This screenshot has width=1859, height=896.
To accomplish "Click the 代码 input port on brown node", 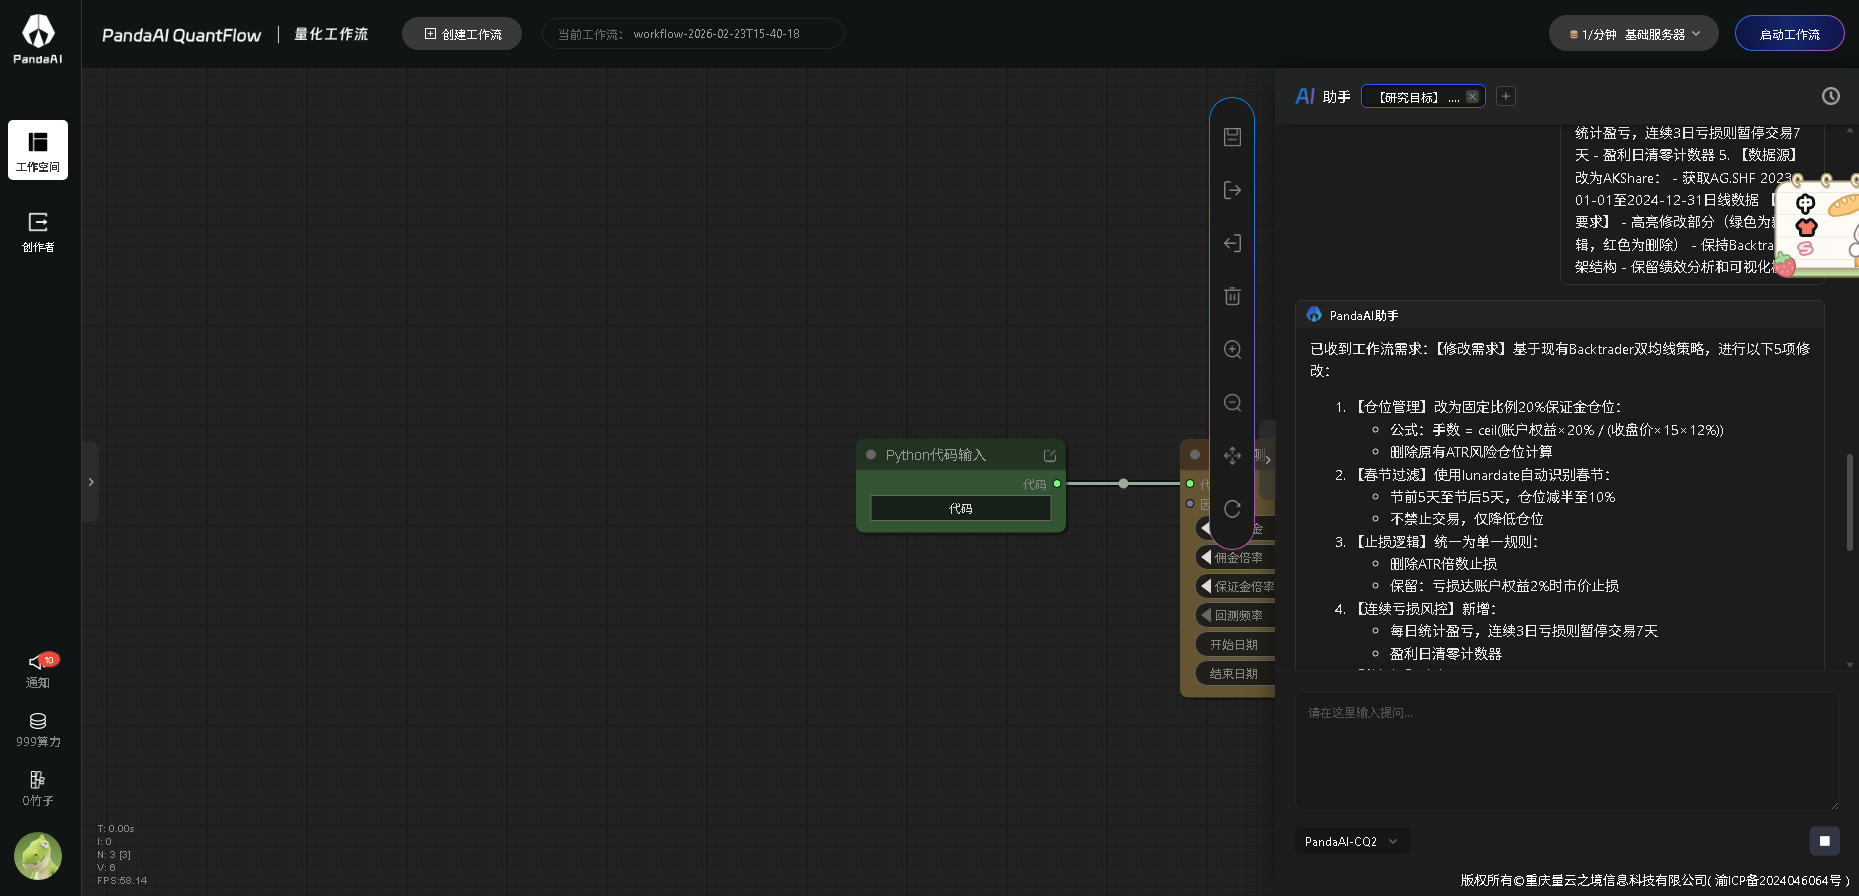I will pyautogui.click(x=1190, y=484).
